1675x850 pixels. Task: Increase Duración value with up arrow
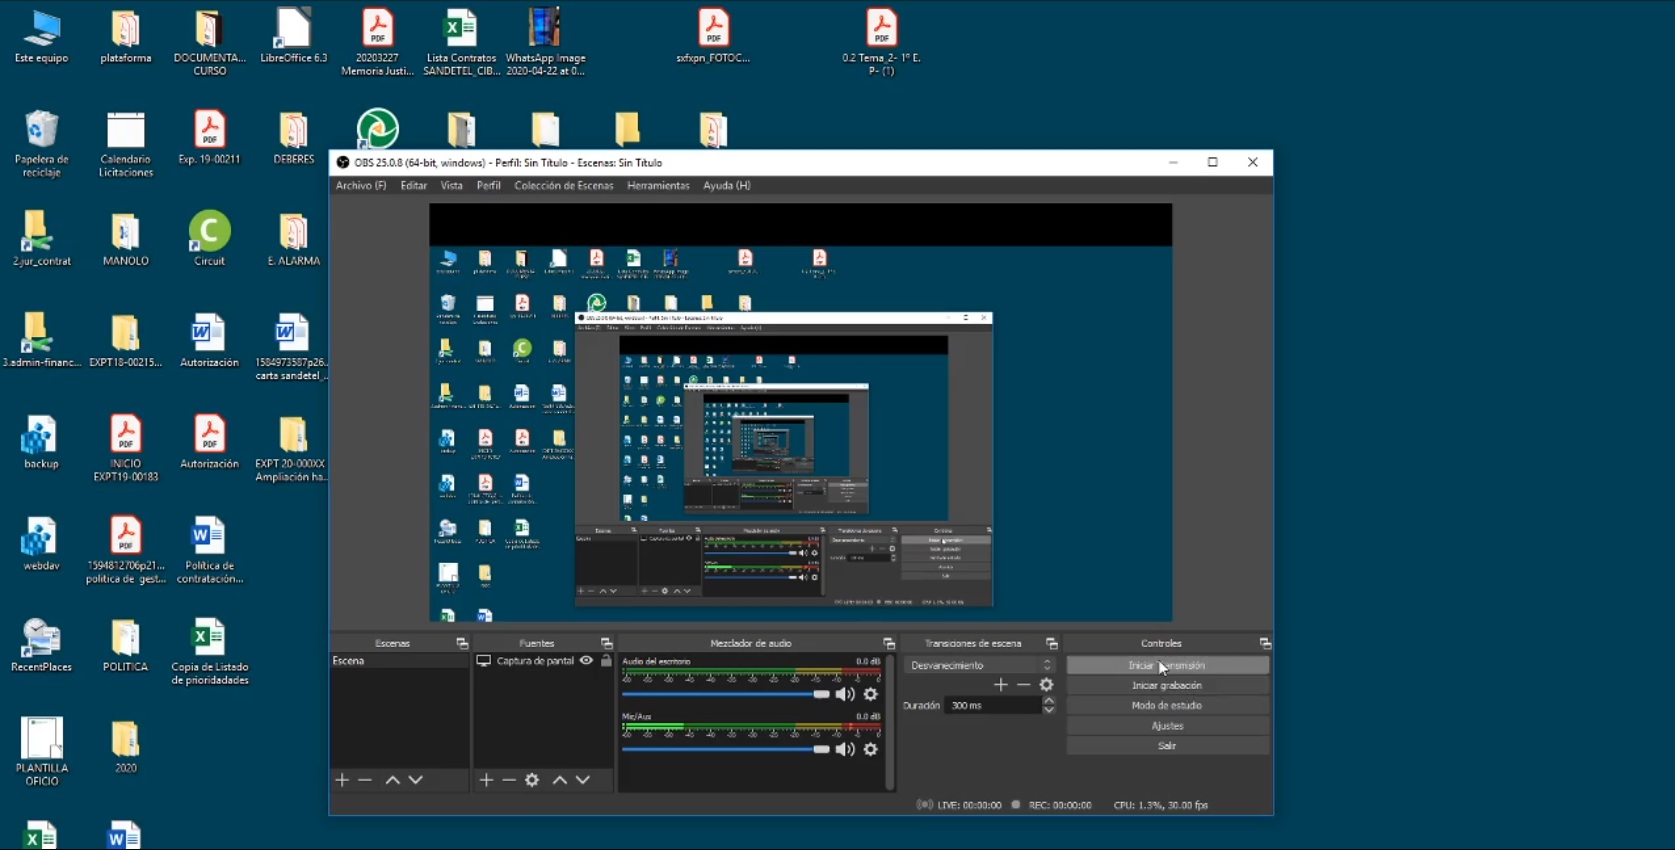[1048, 701]
